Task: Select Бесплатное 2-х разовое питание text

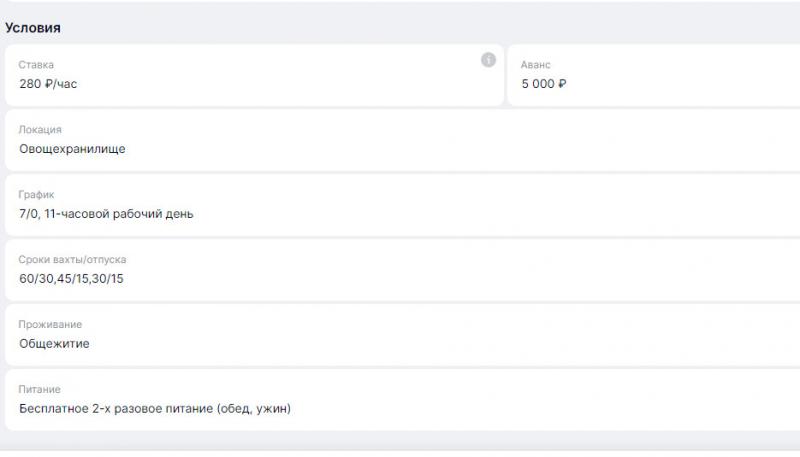Action: (116, 409)
